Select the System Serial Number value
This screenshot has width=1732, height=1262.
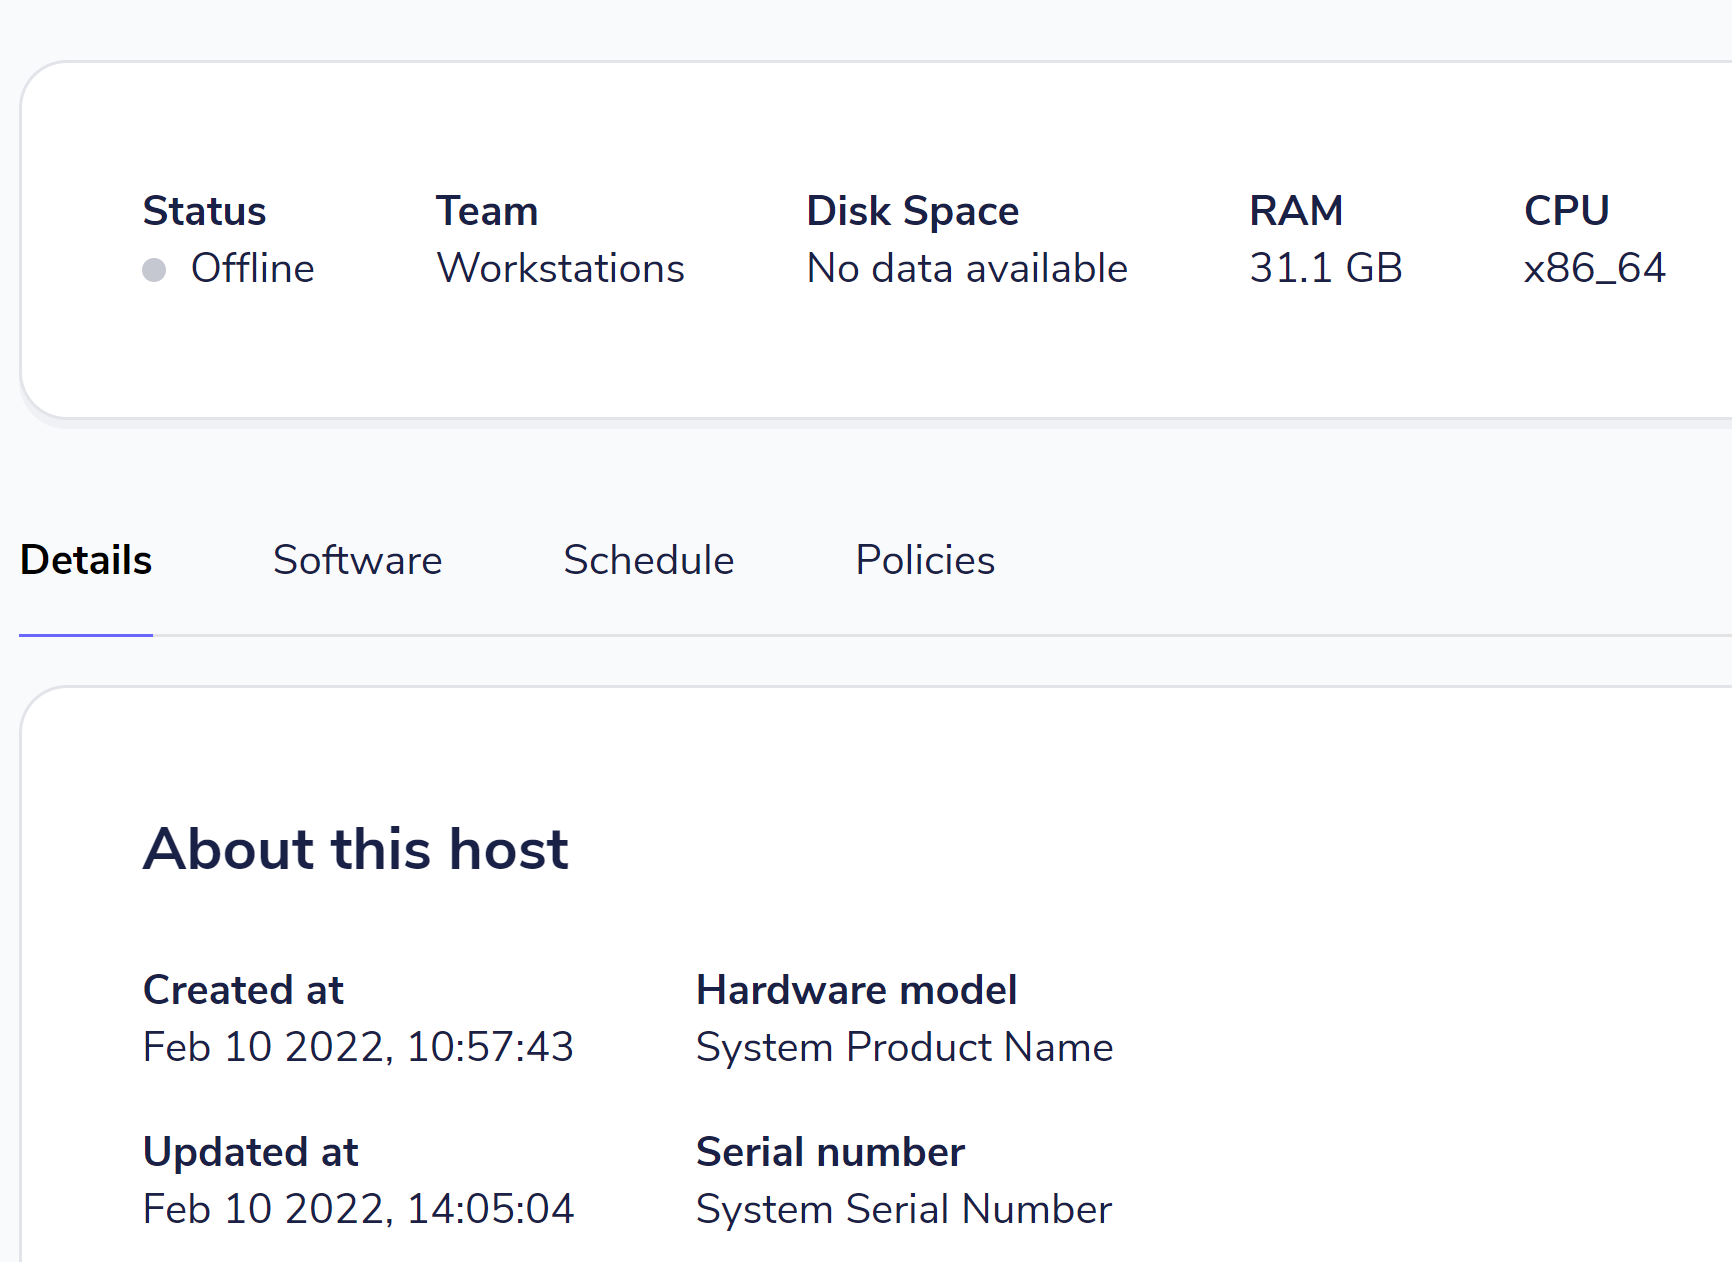903,1209
